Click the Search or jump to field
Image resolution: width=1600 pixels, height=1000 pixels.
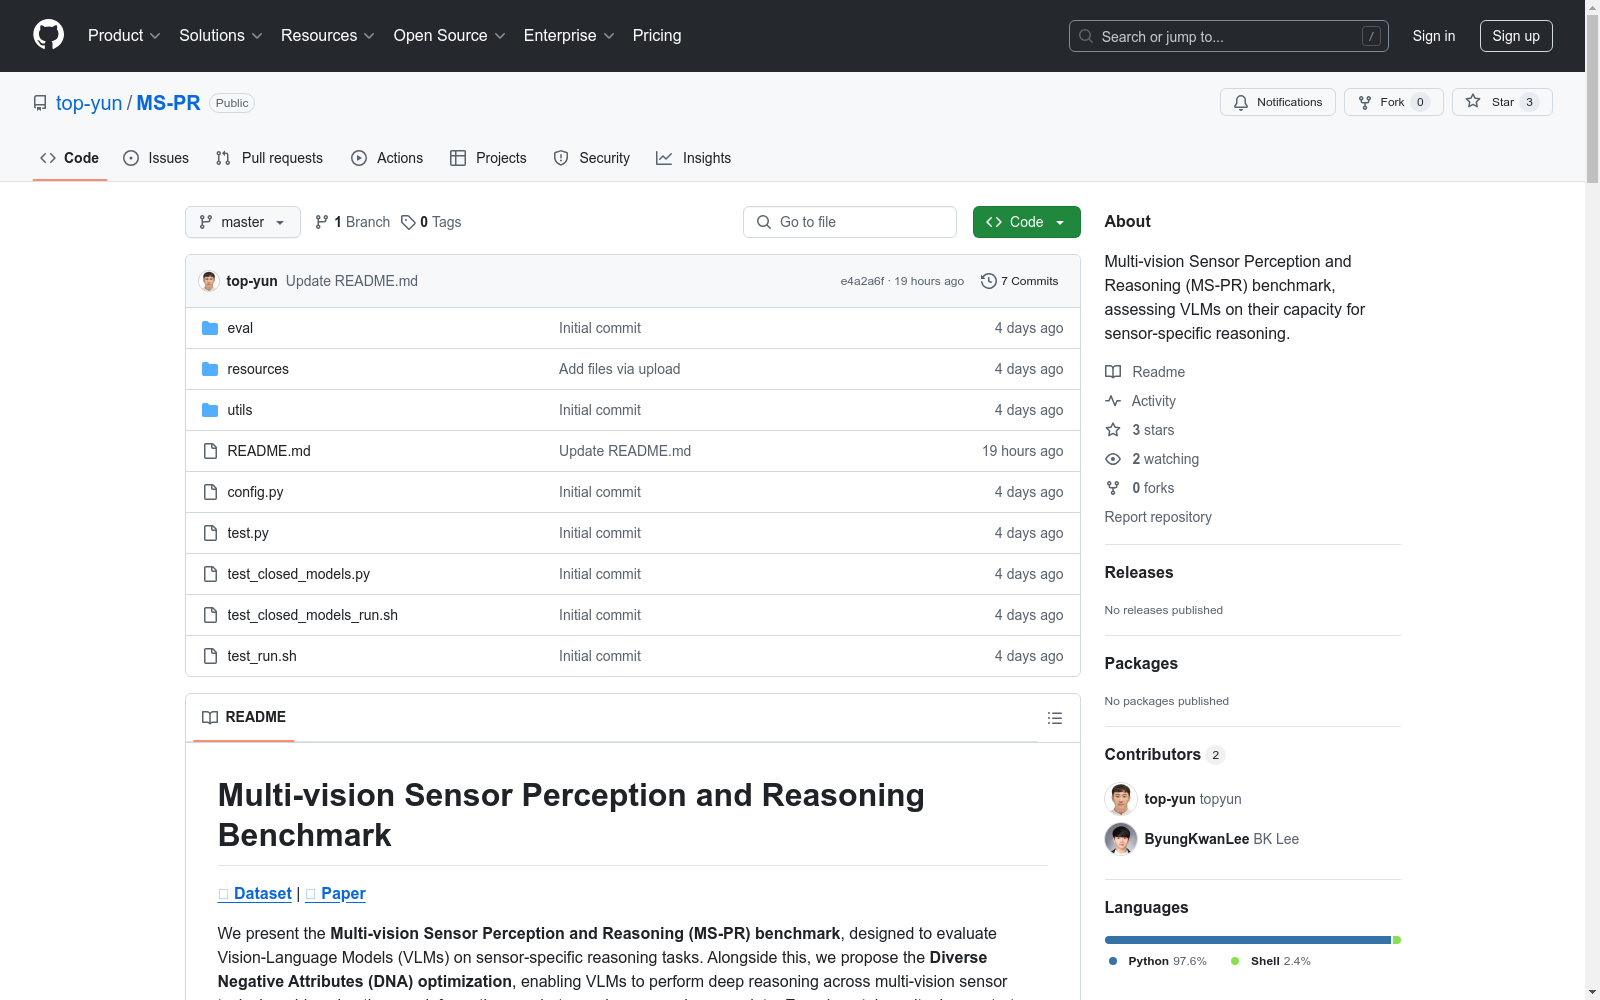coord(1229,36)
